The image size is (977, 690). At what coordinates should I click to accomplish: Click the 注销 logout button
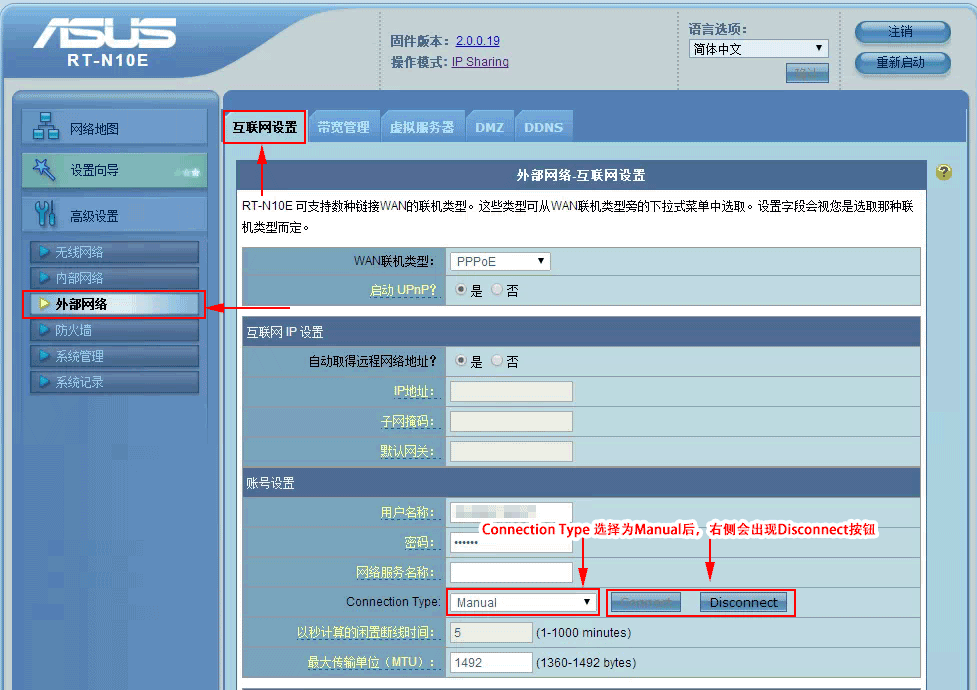[x=902, y=32]
